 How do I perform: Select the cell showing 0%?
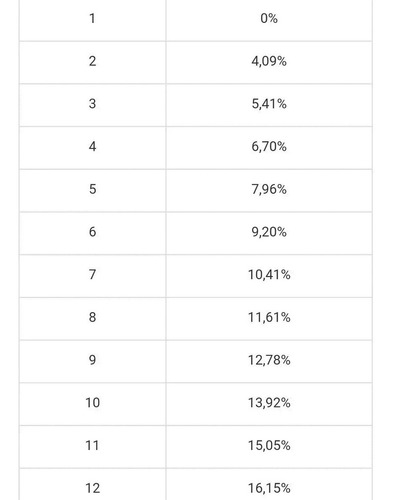click(x=269, y=19)
